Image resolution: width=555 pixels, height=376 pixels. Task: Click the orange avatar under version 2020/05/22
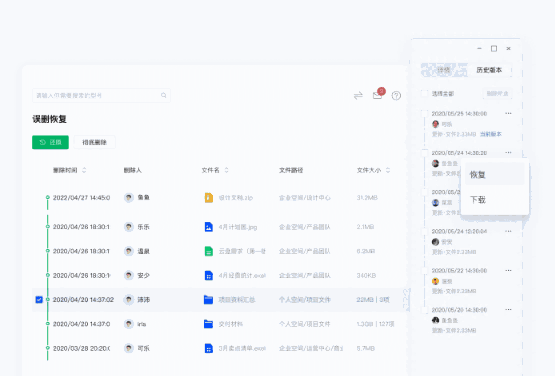tap(435, 281)
